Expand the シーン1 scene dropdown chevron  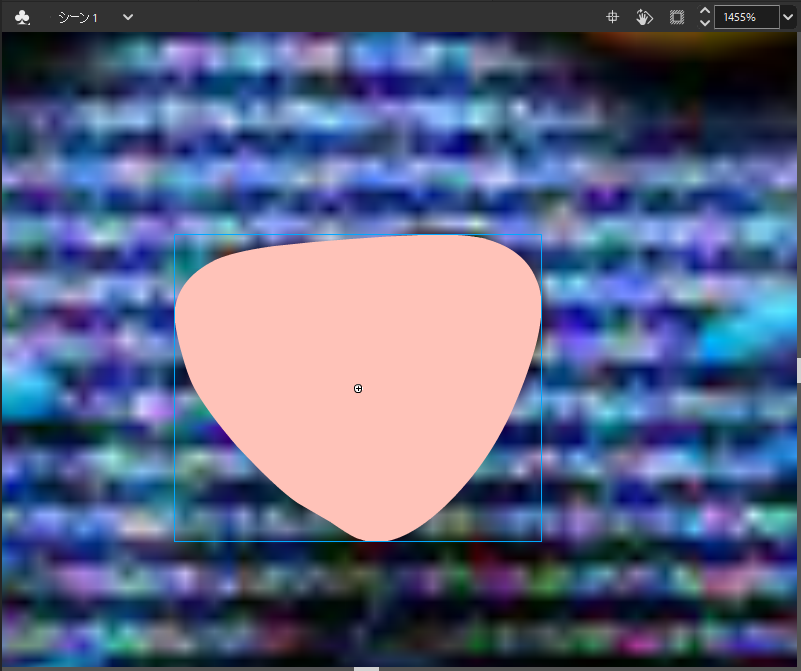(127, 17)
